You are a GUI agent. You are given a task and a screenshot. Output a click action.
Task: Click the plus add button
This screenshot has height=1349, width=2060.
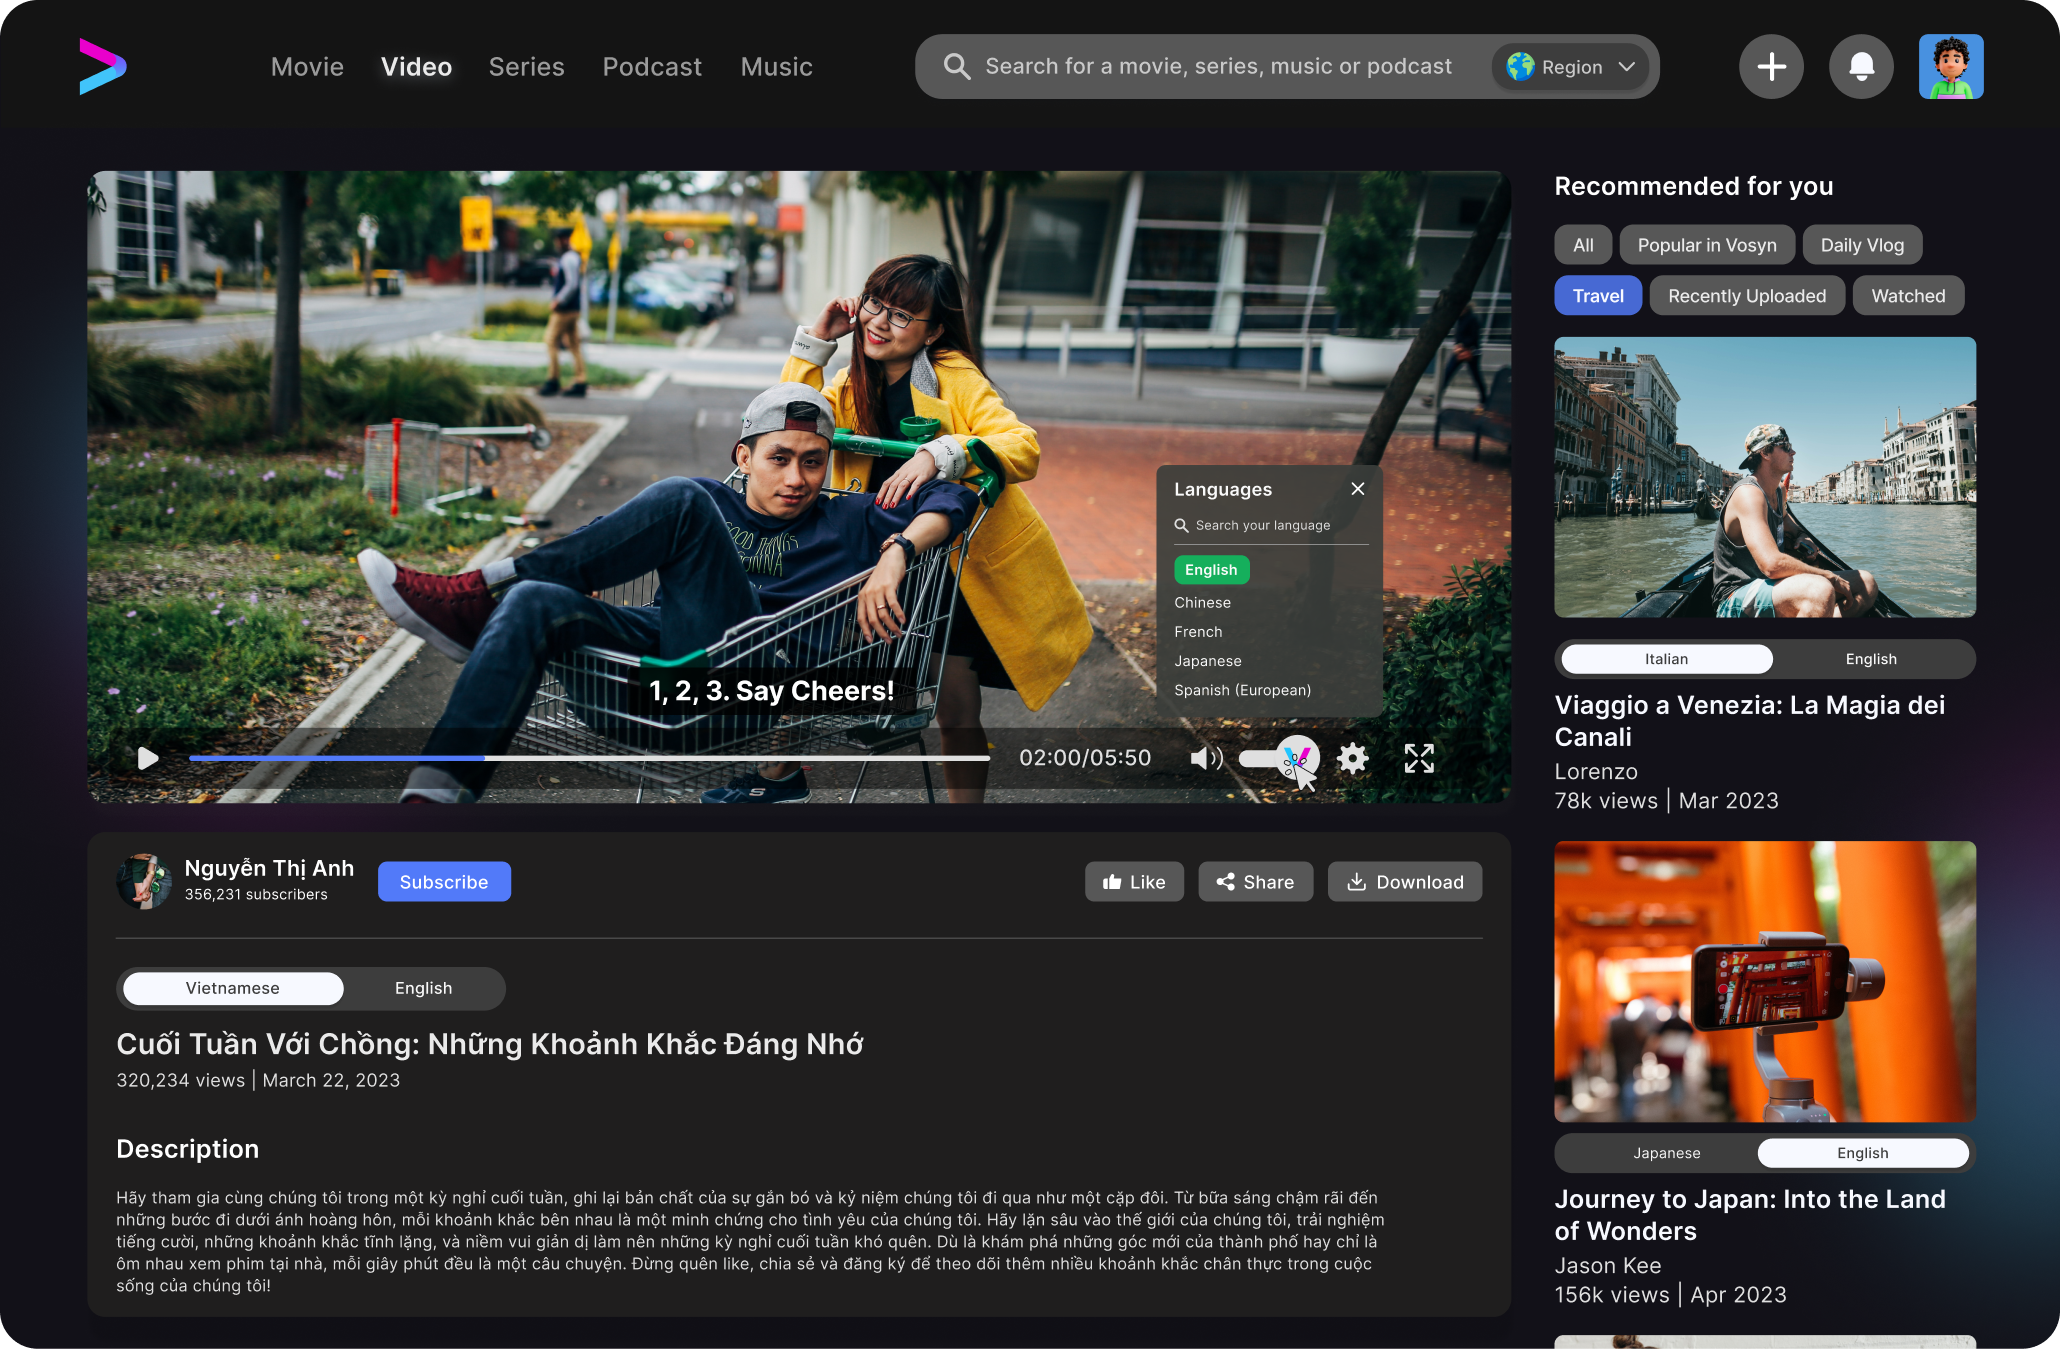tap(1771, 67)
